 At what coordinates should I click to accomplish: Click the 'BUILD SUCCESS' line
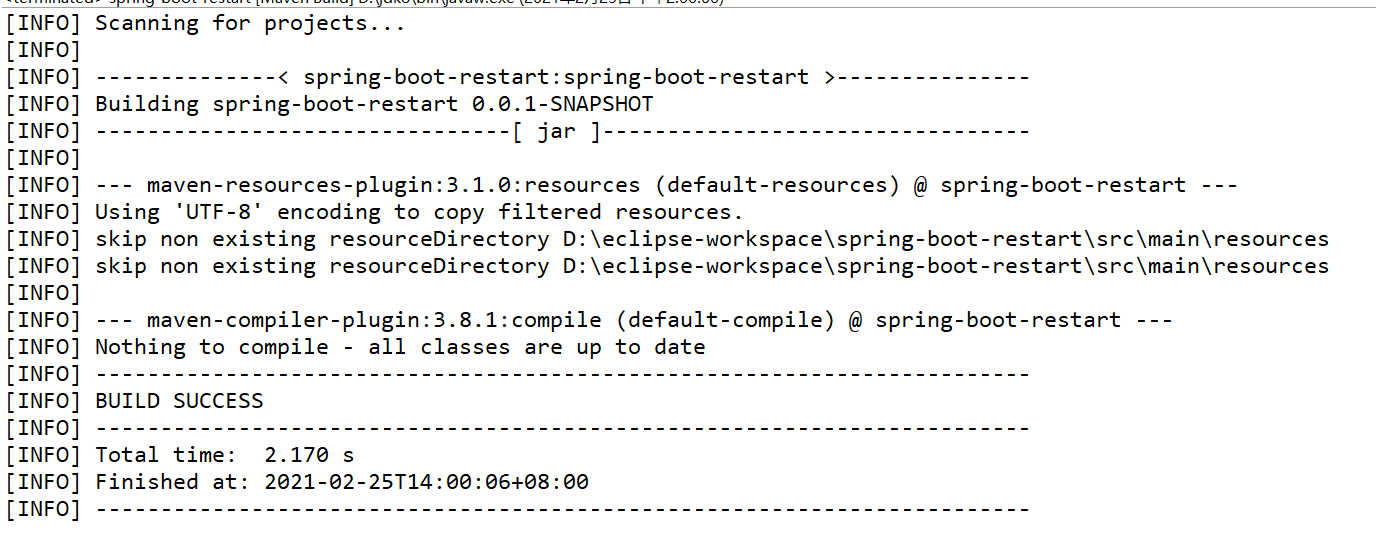179,401
